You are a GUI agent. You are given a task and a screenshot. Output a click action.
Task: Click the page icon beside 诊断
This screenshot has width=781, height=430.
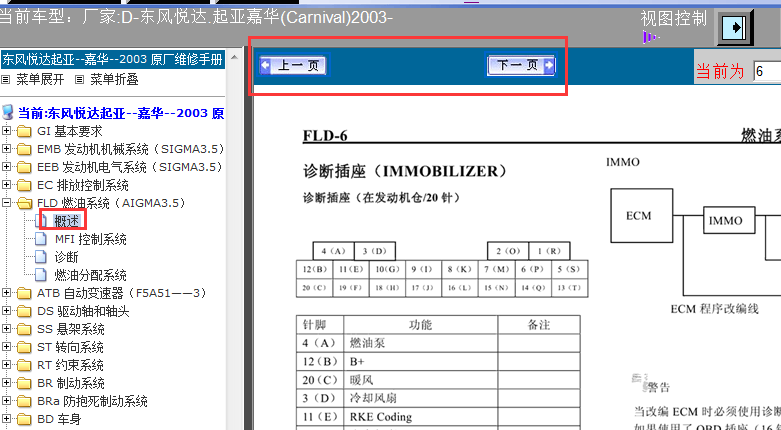point(41,257)
